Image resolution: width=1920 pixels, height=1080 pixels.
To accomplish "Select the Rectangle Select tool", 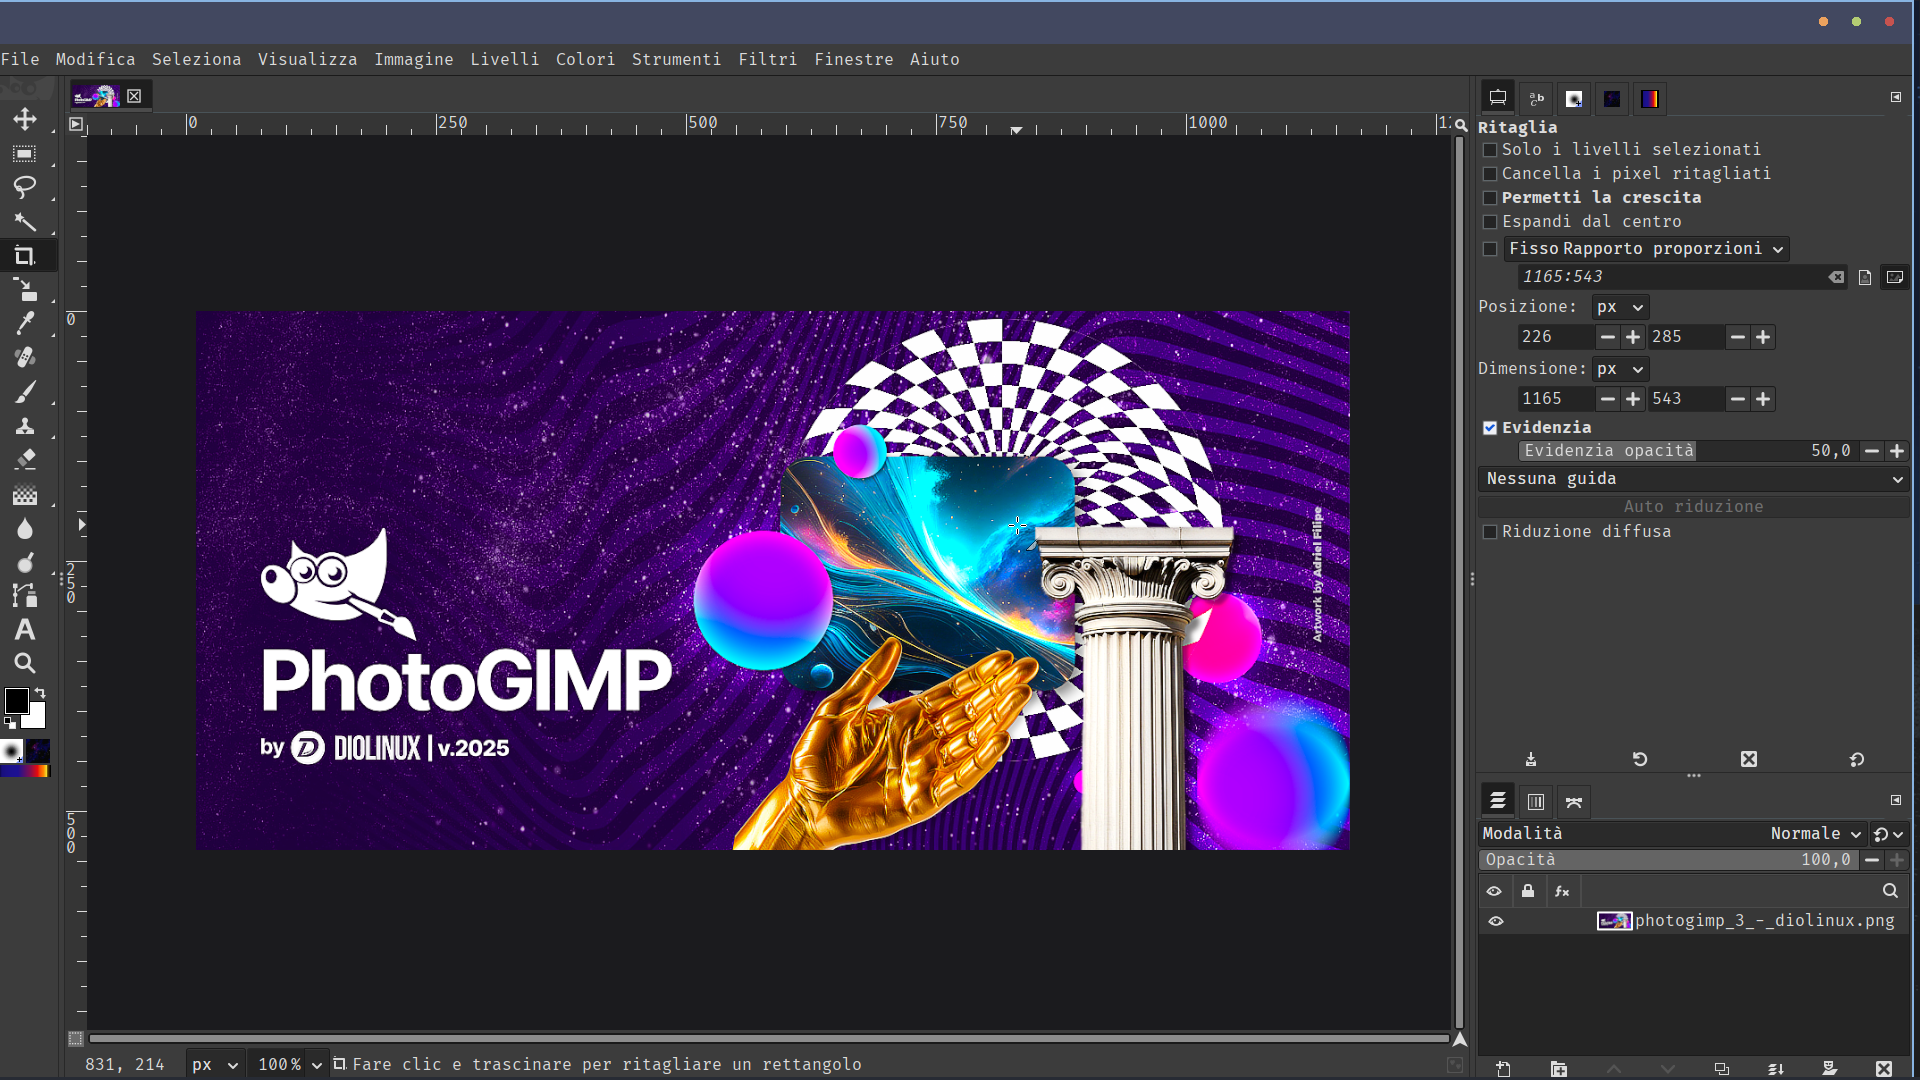I will click(25, 154).
